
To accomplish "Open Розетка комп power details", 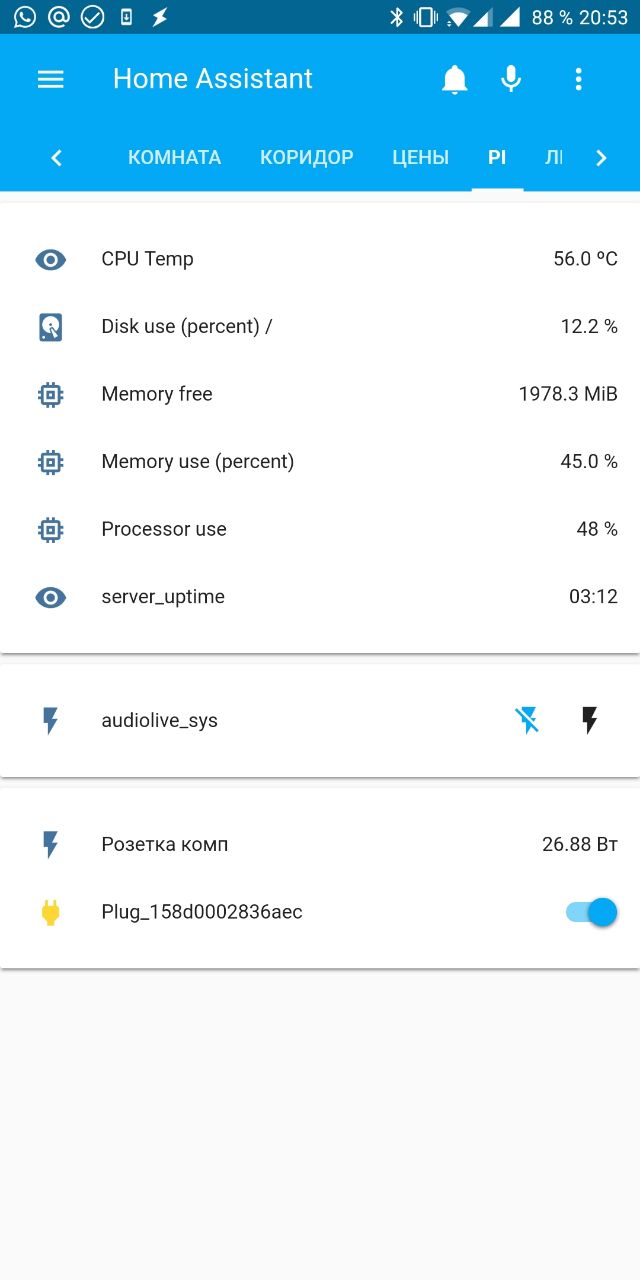I will pyautogui.click(x=320, y=845).
